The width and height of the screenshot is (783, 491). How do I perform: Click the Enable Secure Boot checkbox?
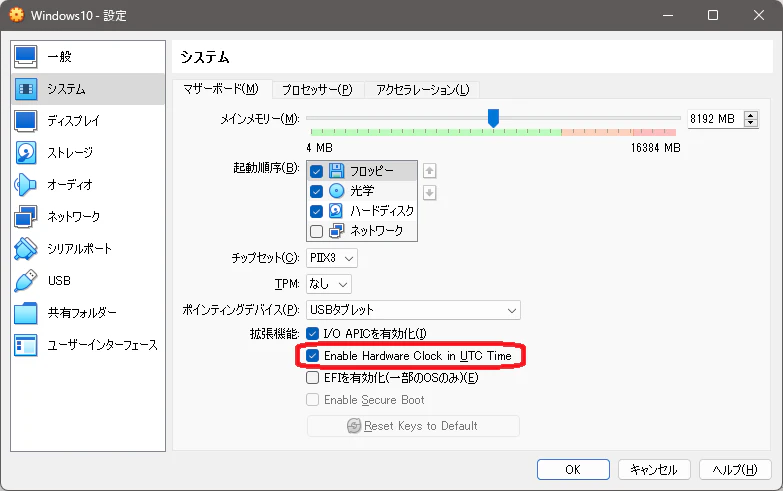(313, 400)
